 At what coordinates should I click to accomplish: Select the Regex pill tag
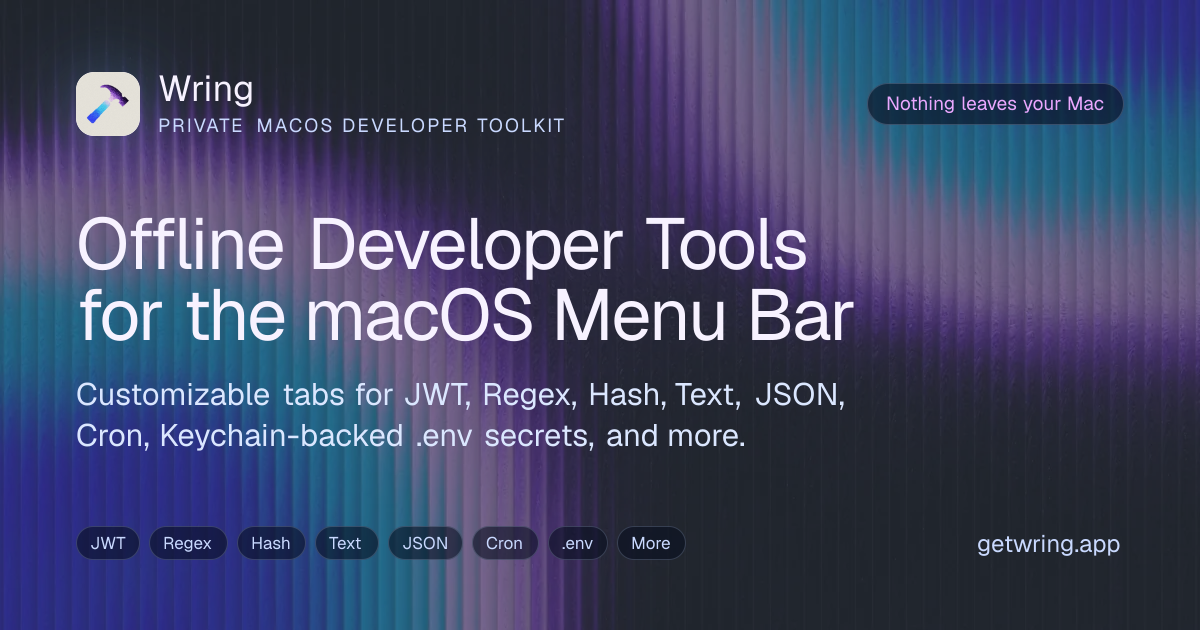(x=188, y=543)
